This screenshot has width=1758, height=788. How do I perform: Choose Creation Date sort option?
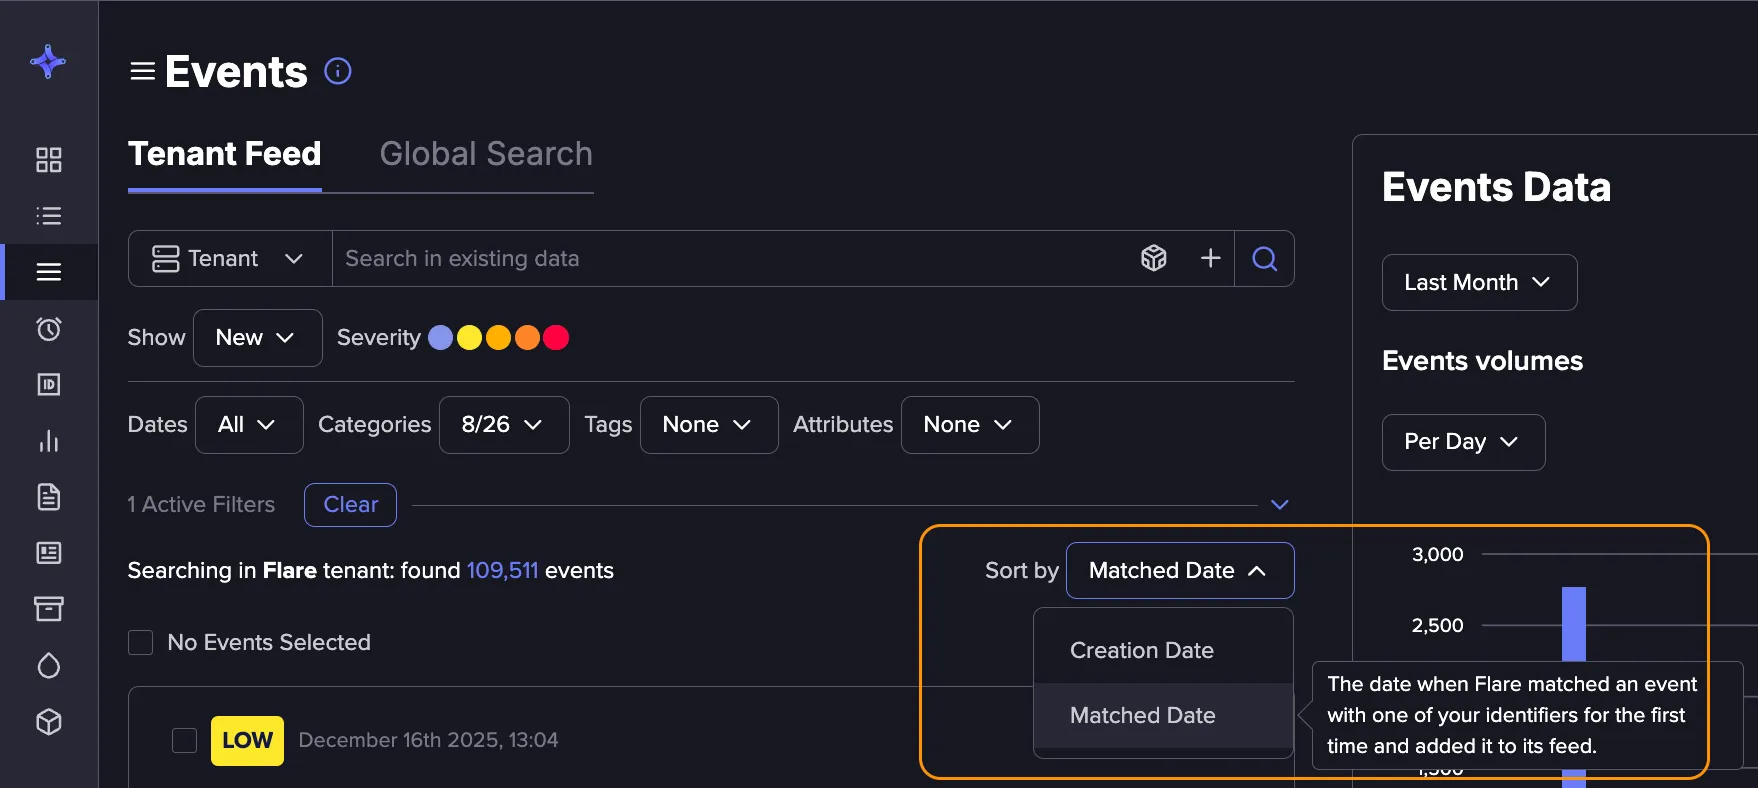(1163, 650)
